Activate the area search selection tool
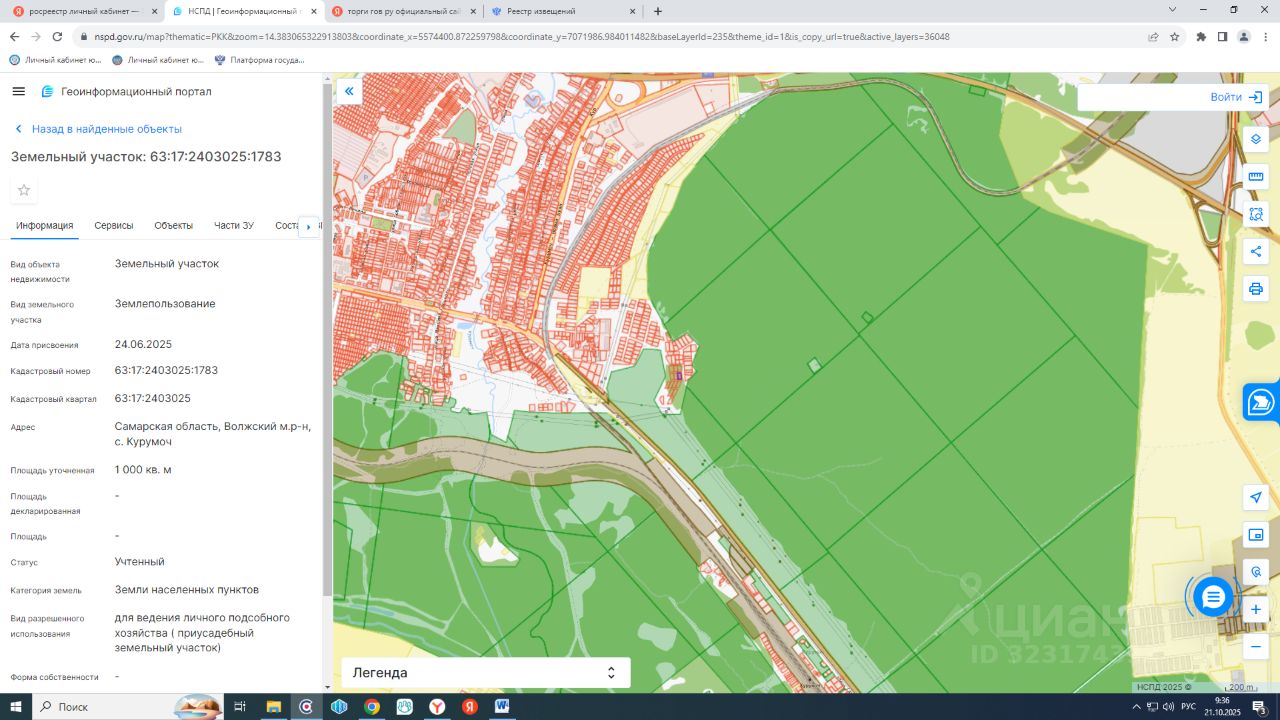Image resolution: width=1280 pixels, height=720 pixels. coord(1256,214)
